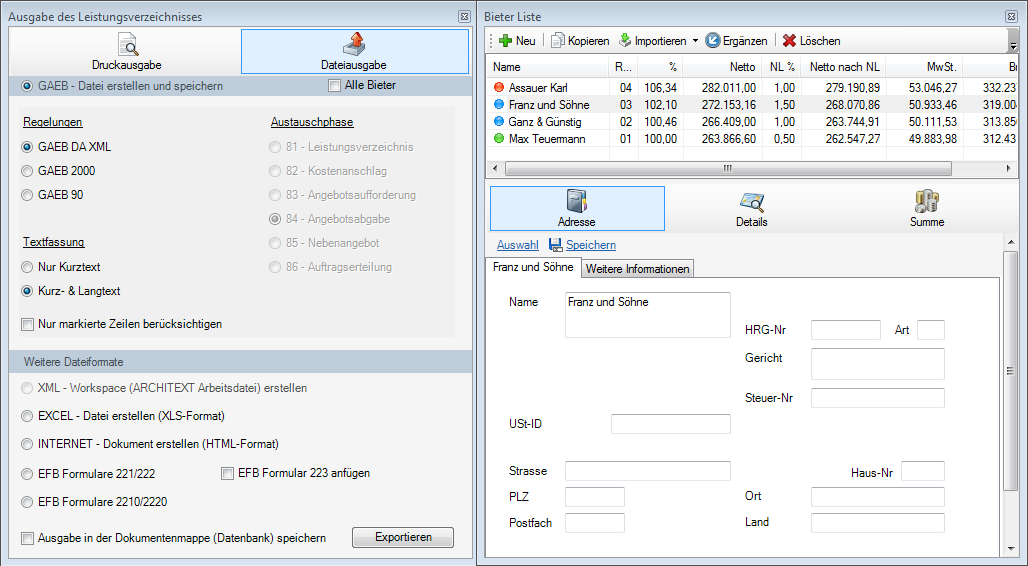Open the Summe coins icon
Viewport: 1028px width, 566px height.
(x=926, y=201)
